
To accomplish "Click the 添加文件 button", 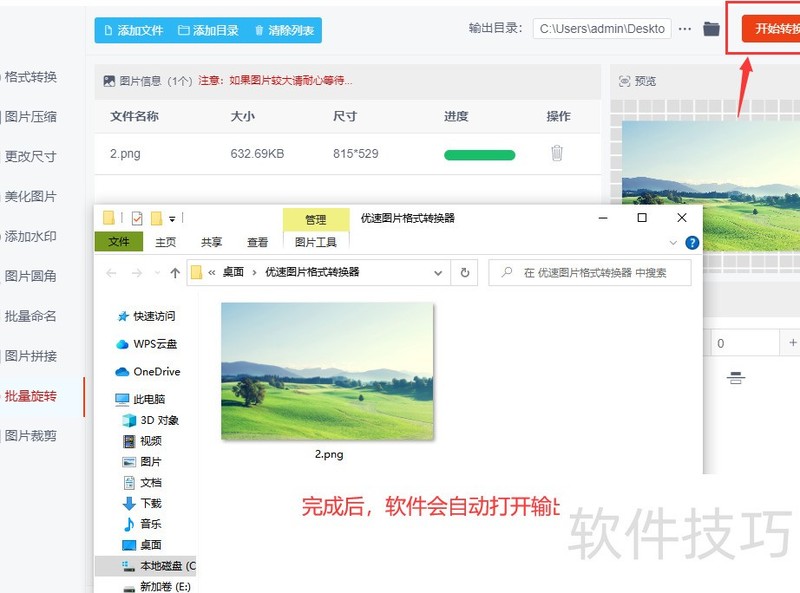I will pyautogui.click(x=131, y=30).
